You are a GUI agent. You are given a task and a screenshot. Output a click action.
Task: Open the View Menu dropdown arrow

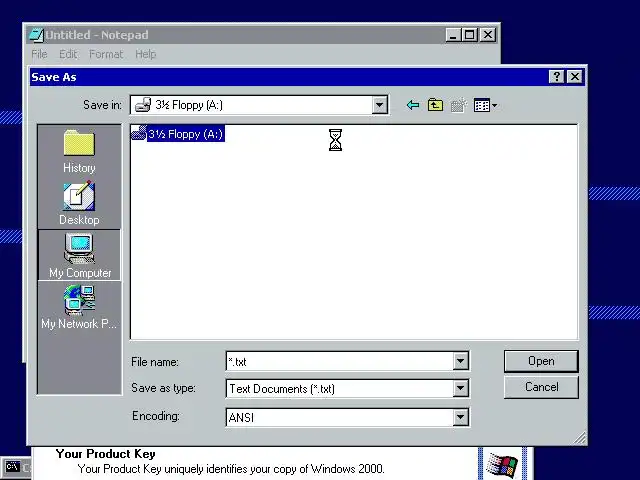tap(494, 106)
